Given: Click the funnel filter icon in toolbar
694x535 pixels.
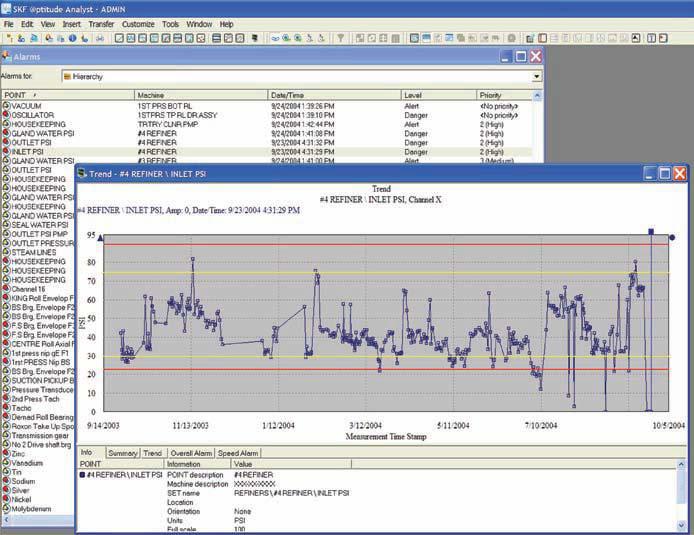Looking at the screenshot, I should pos(340,38).
